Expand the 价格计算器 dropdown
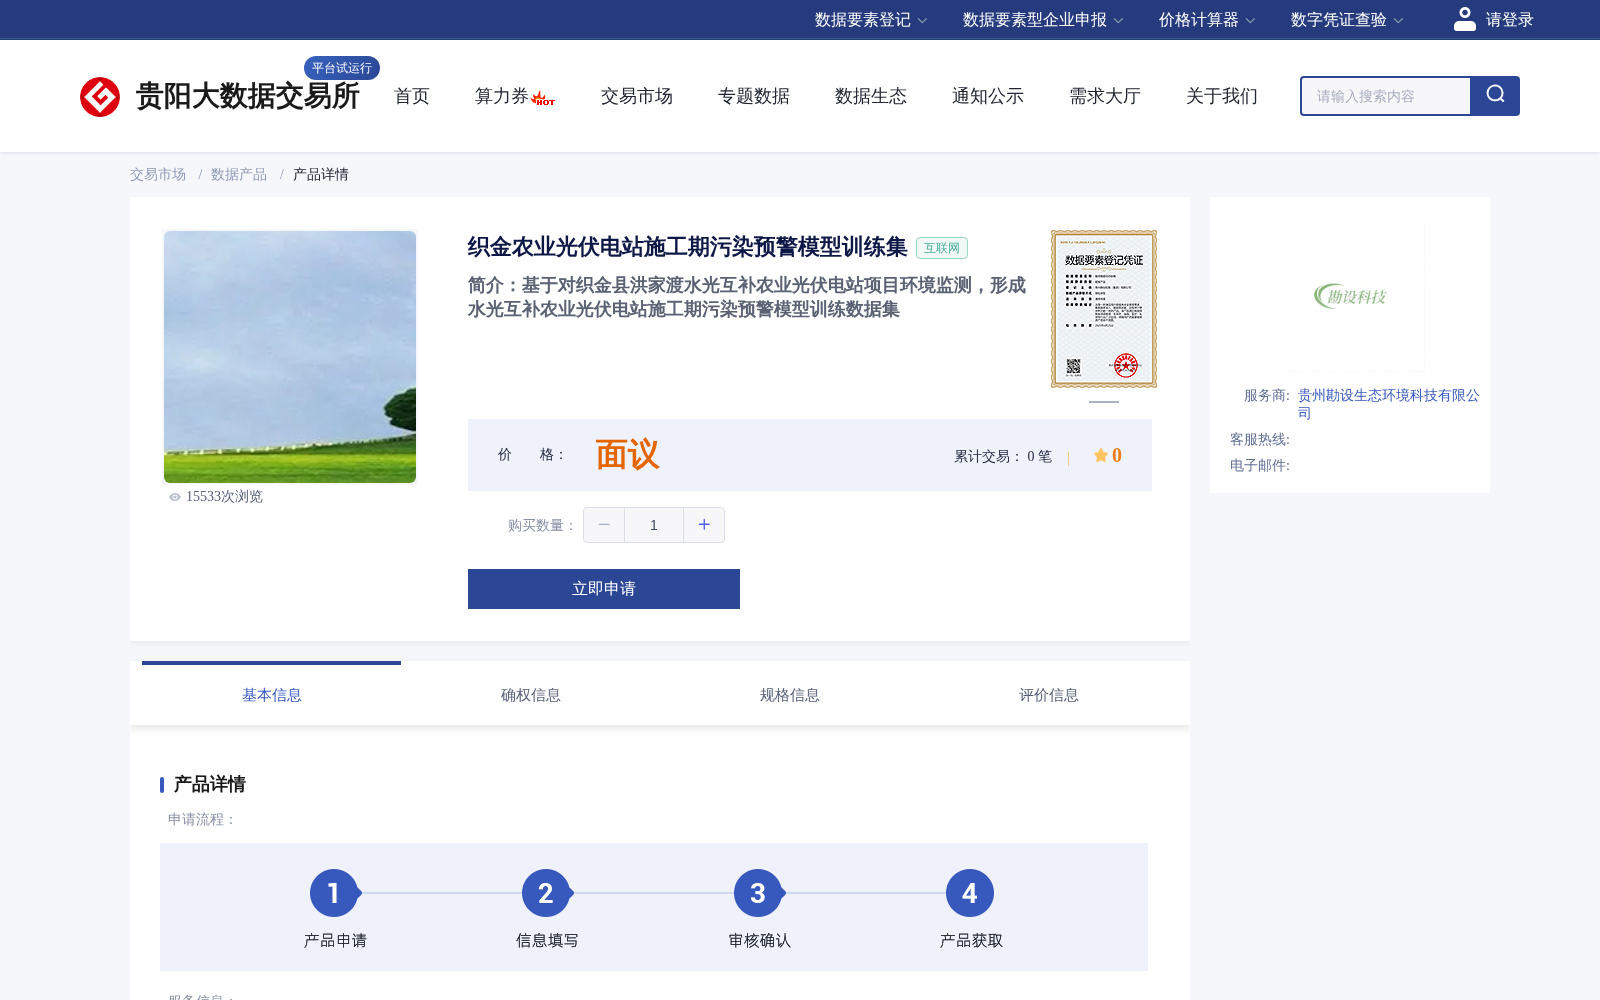 (x=1207, y=20)
